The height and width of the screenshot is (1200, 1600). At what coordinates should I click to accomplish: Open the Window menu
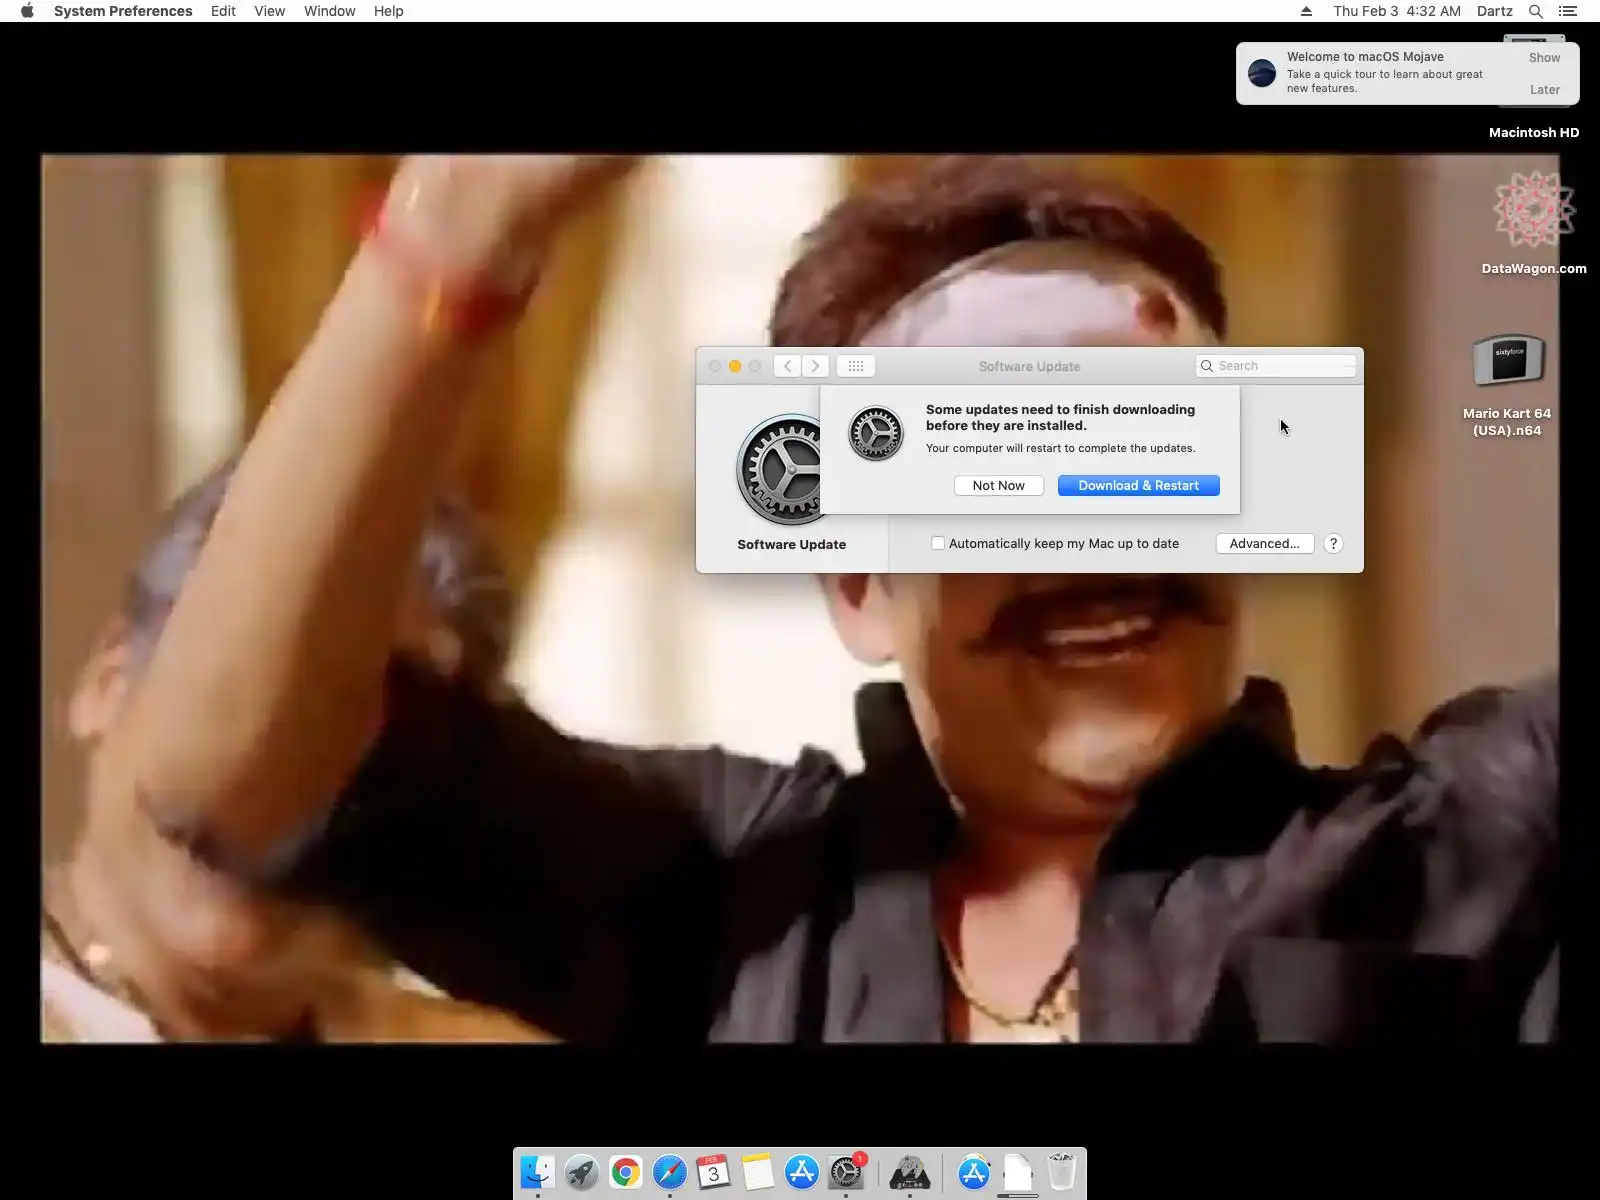pyautogui.click(x=330, y=11)
